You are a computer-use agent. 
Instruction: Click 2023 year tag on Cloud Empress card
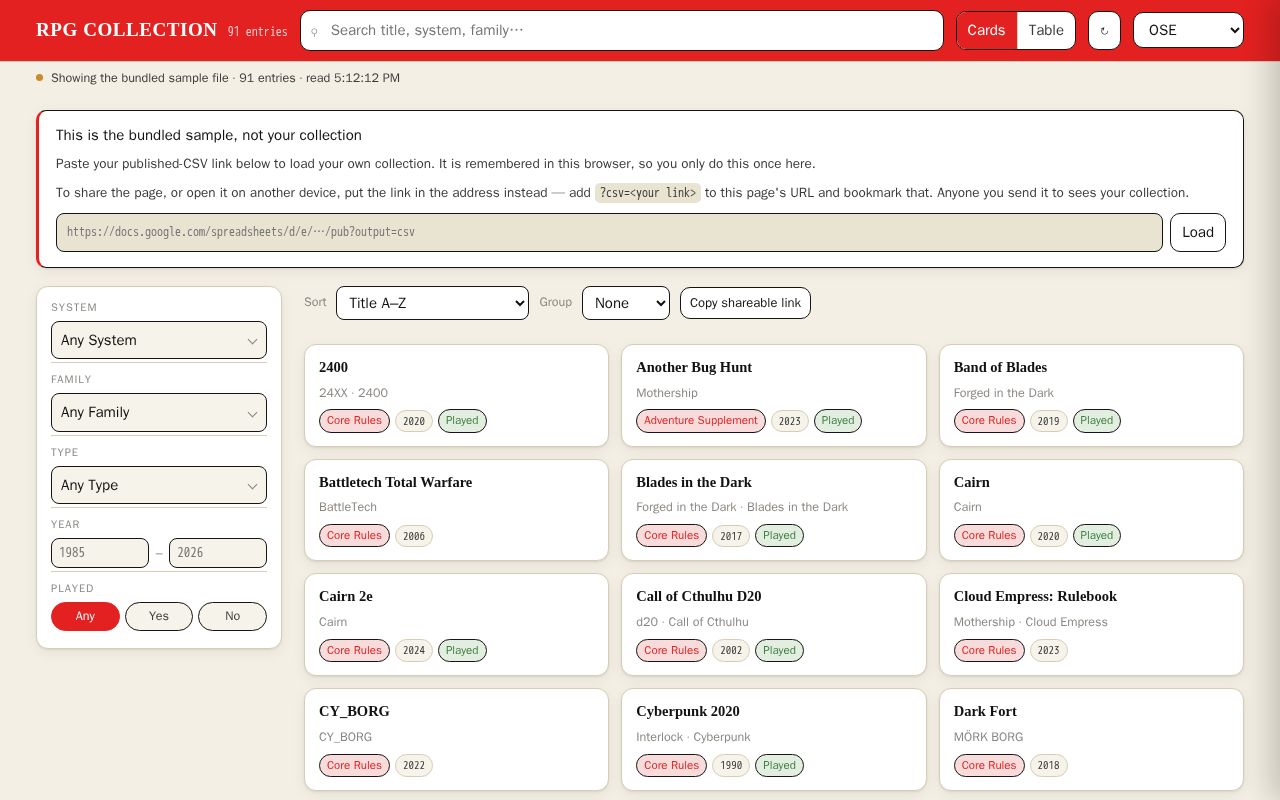1049,651
